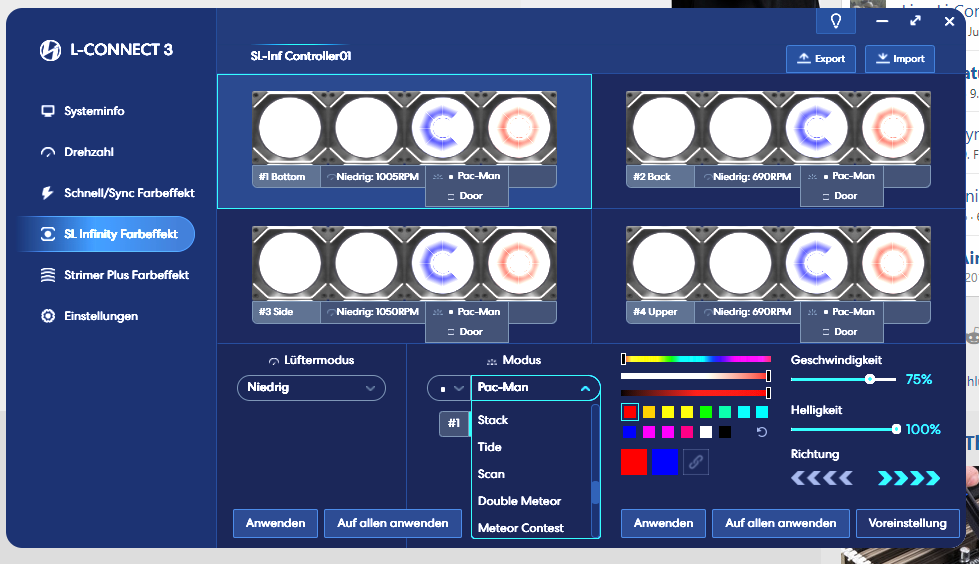This screenshot has height=564, width=979.
Task: Pick the green preset color swatch
Action: tap(706, 412)
